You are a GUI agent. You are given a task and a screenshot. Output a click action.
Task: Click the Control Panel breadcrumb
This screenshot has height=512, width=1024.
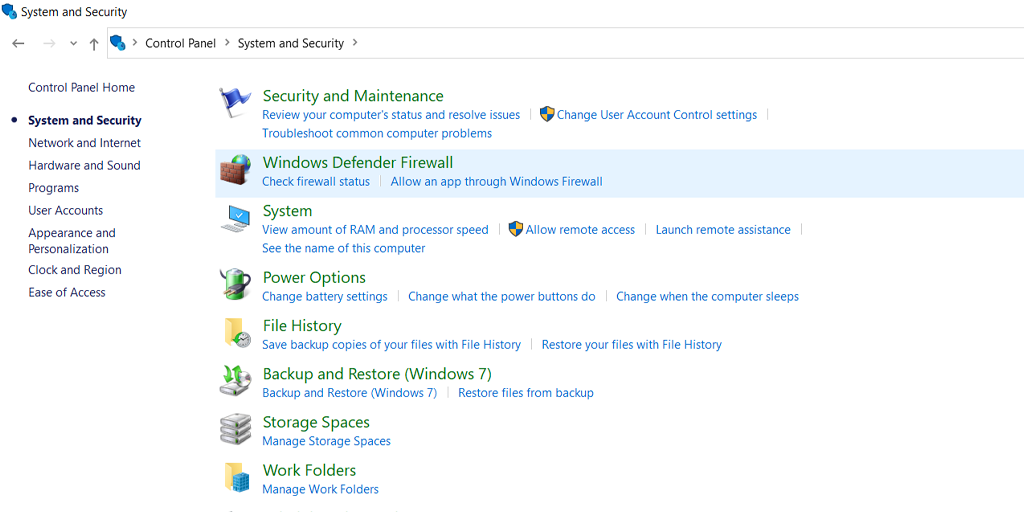[180, 43]
